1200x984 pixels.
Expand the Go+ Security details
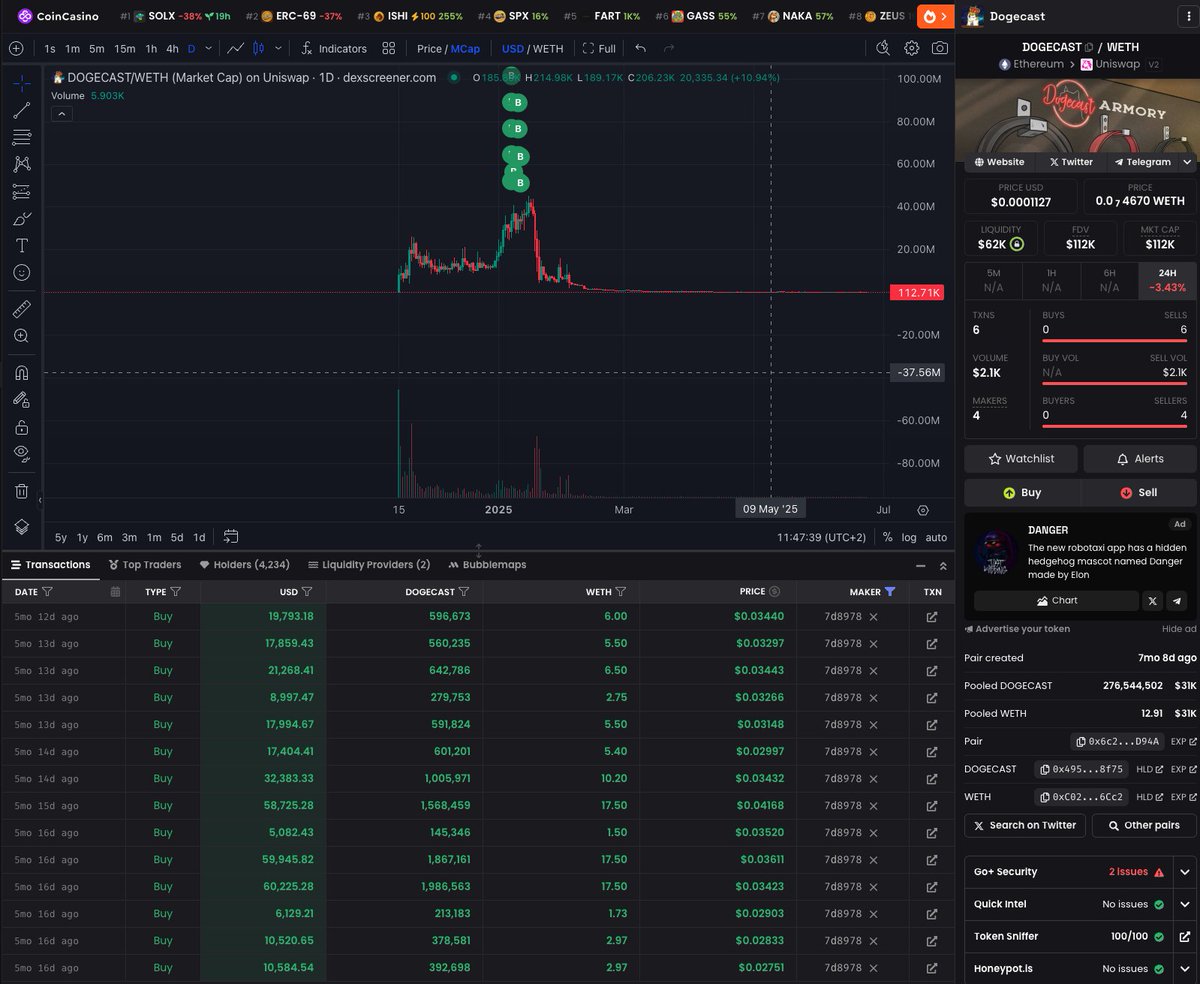click(x=1185, y=872)
